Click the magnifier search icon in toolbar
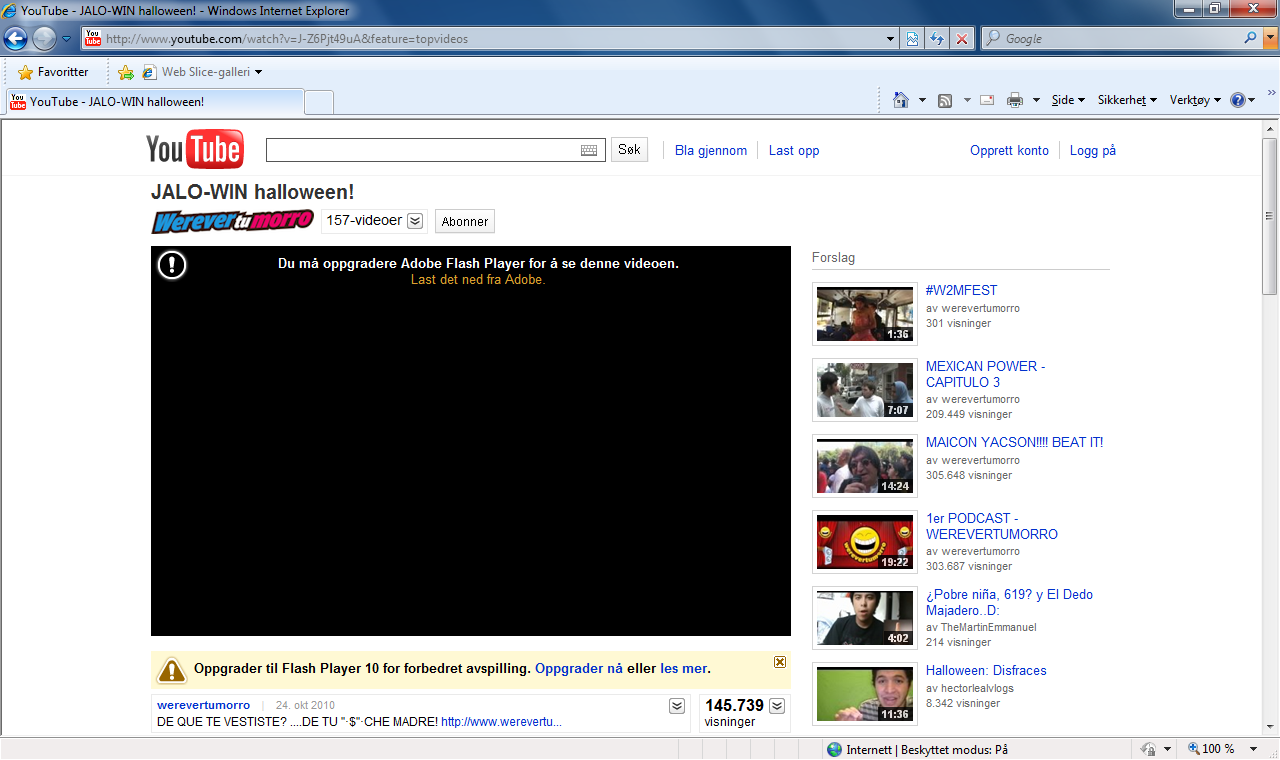Screen dimensions: 1280x760 point(1251,39)
